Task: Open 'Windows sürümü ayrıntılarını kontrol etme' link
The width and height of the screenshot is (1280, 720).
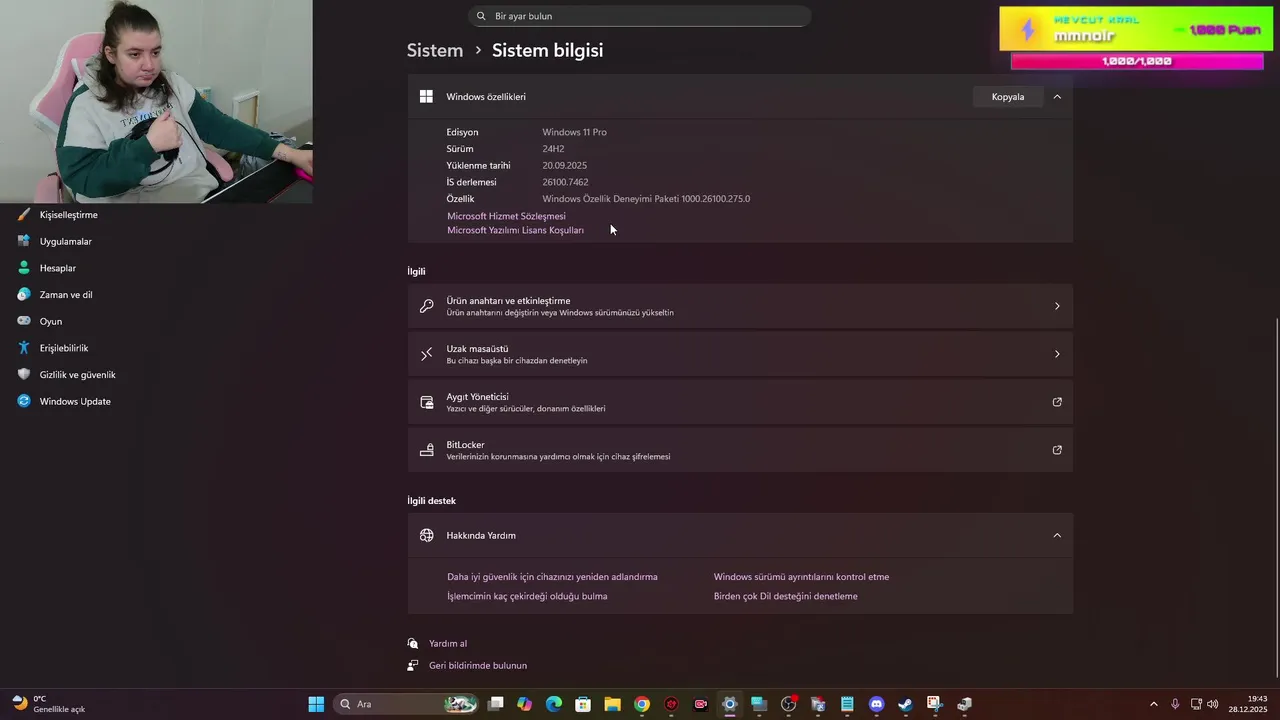Action: [801, 577]
